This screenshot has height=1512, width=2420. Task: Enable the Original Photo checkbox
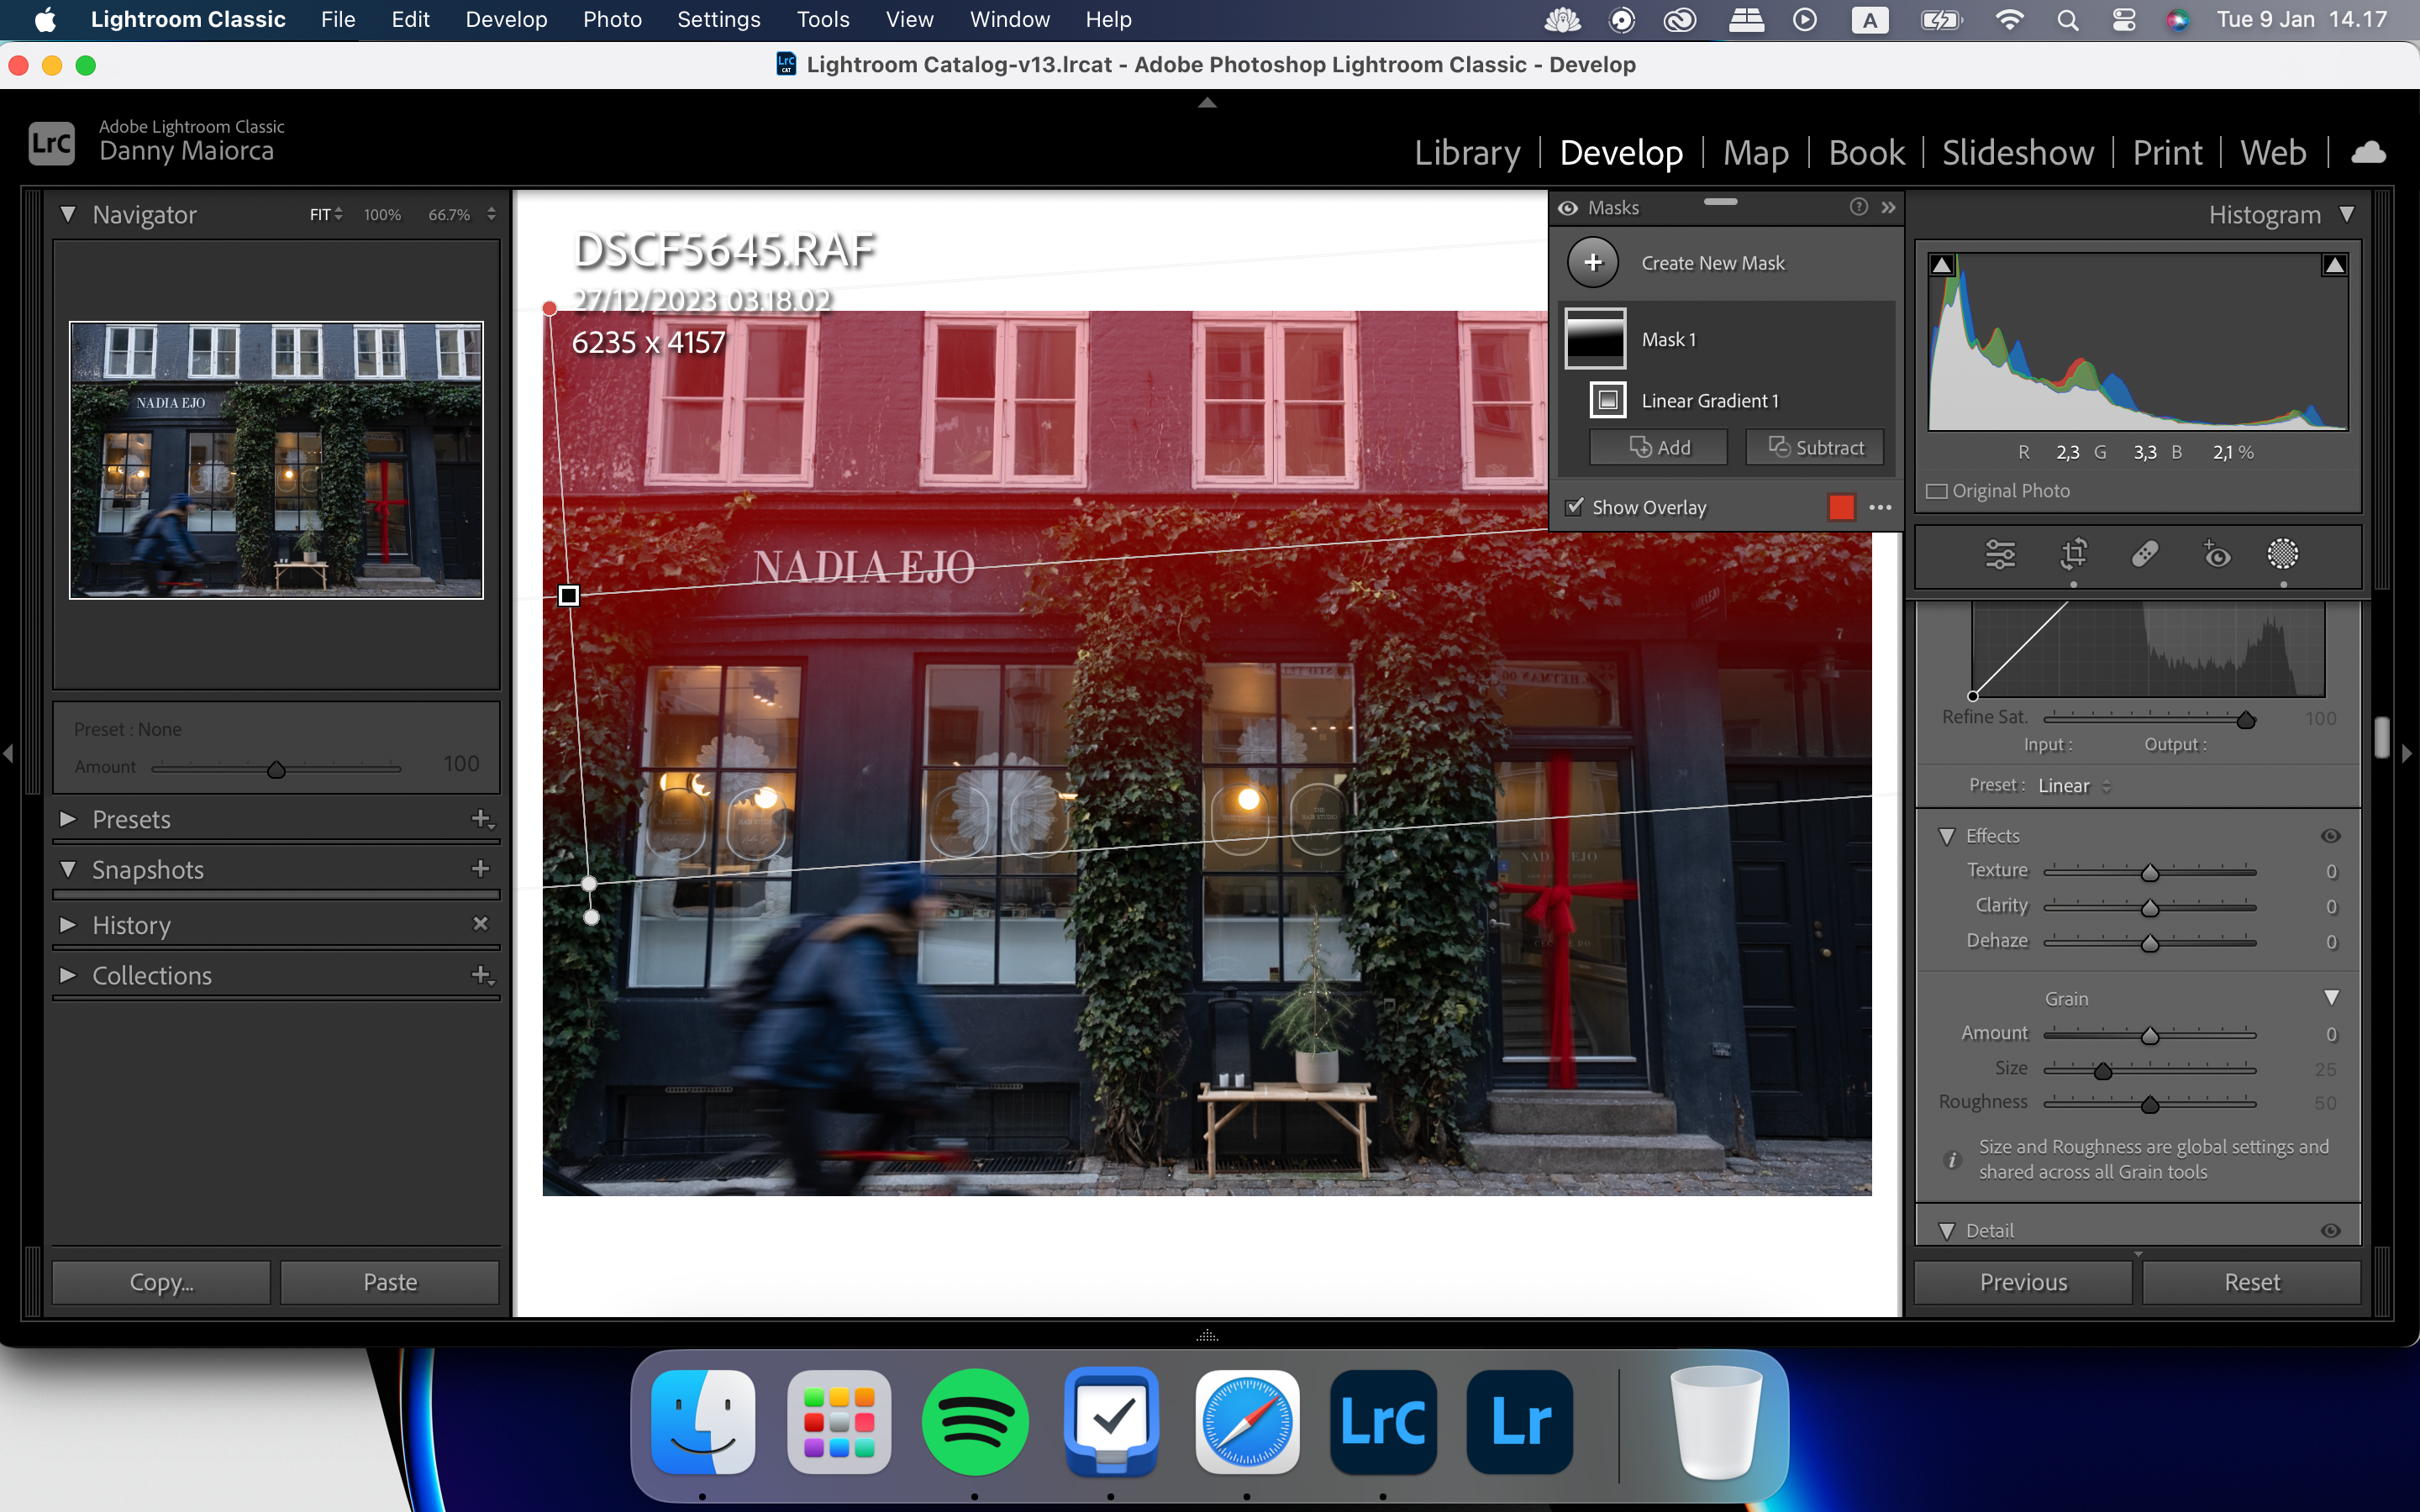pyautogui.click(x=1936, y=490)
